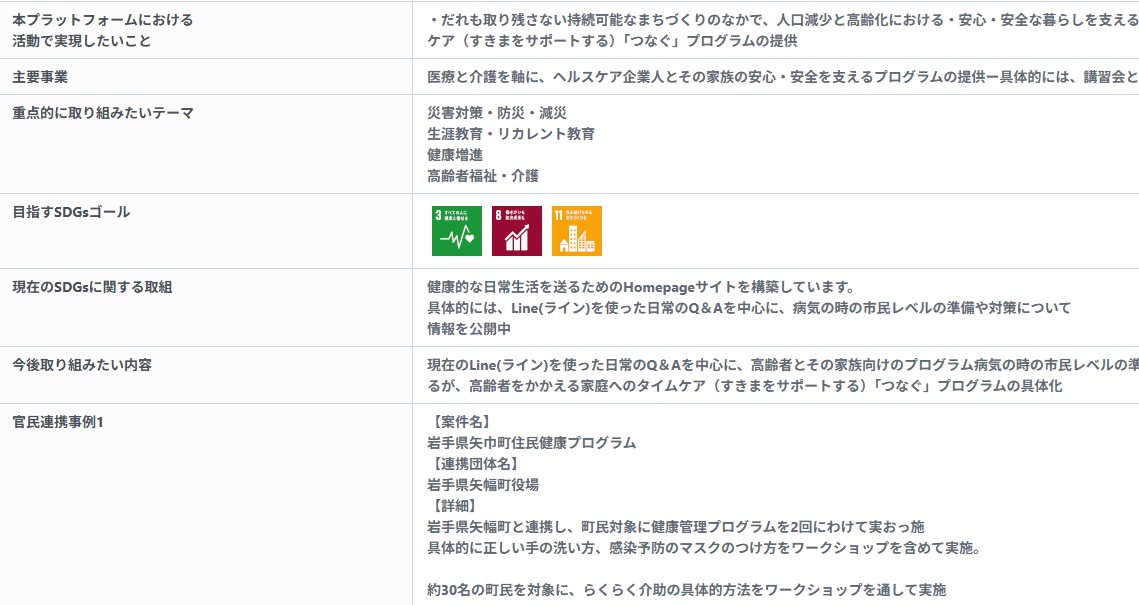Click the 情報を公開中 text line
Viewport: 1139px width, 605px height.
coord(469,330)
